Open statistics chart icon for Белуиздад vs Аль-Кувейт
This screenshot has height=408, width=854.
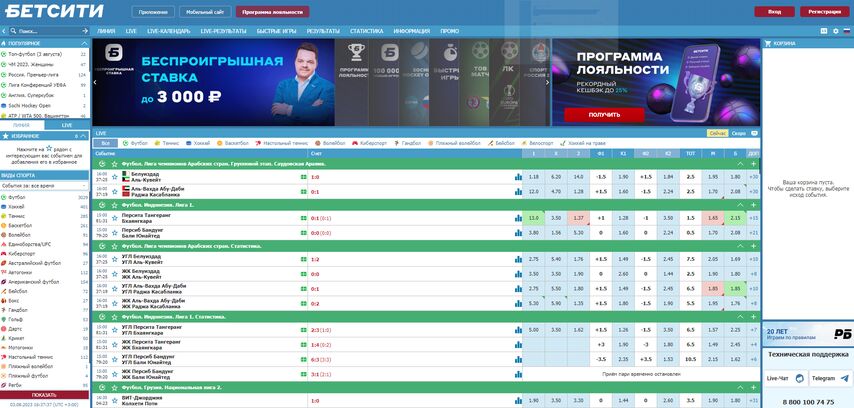[518, 177]
